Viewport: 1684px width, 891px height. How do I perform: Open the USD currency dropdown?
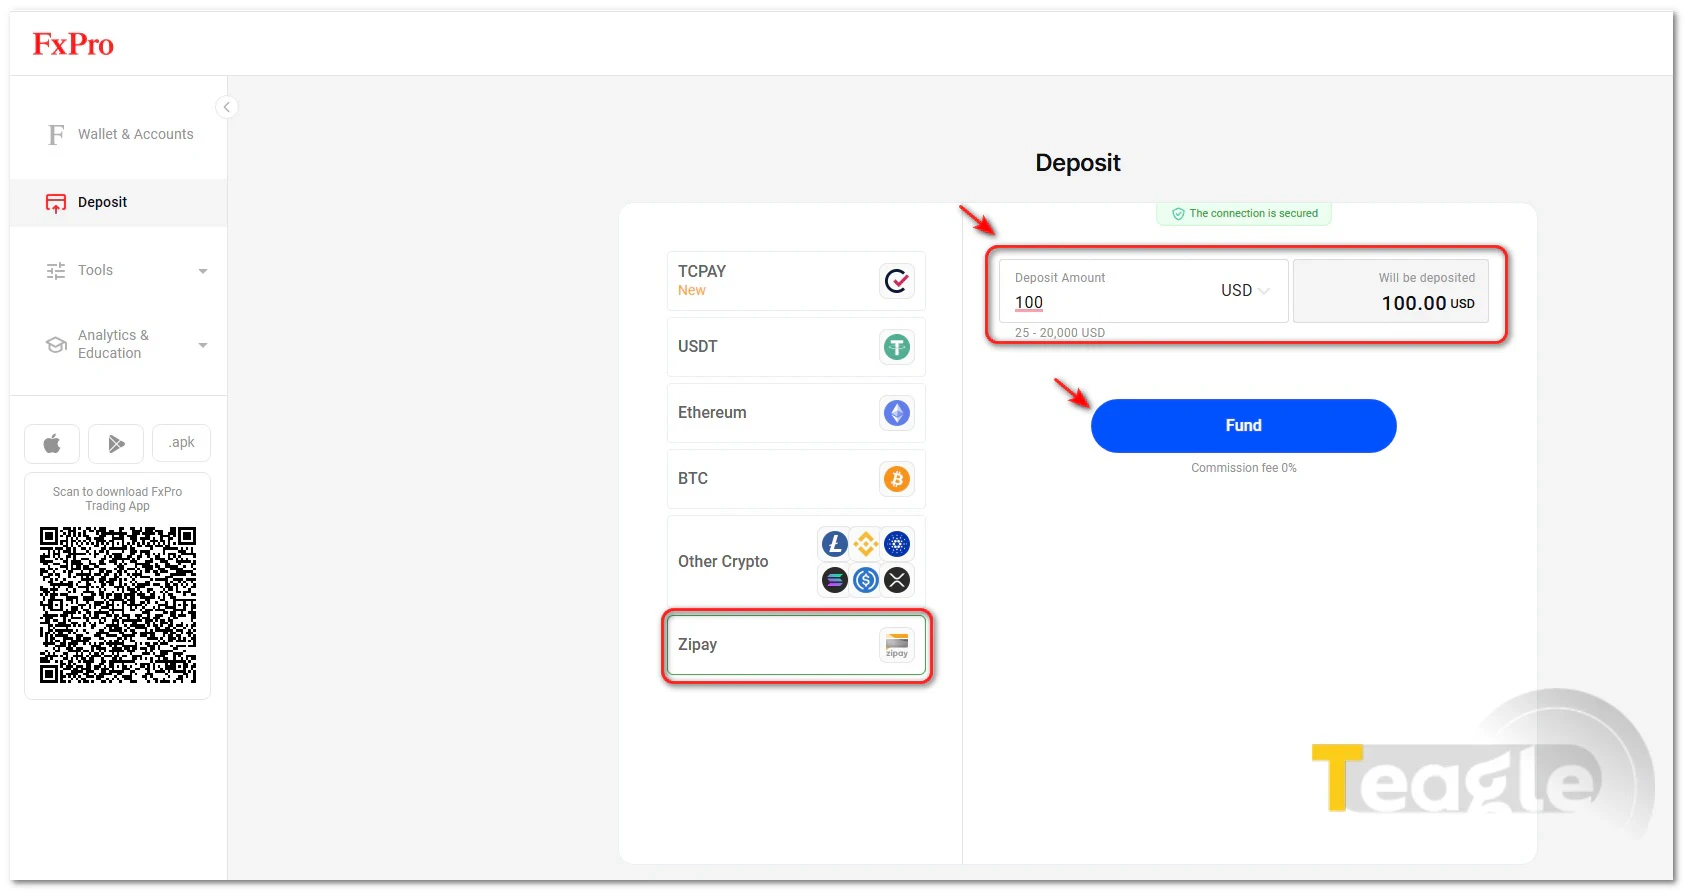pyautogui.click(x=1245, y=291)
